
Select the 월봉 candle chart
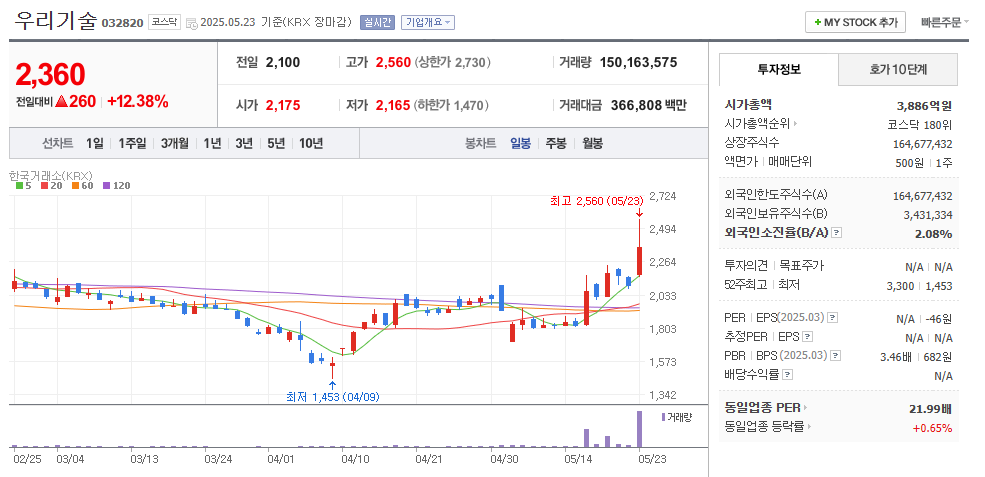[x=592, y=143]
